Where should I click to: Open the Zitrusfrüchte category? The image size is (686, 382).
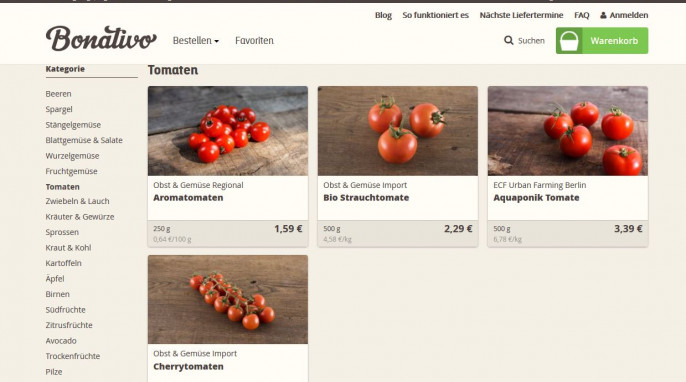coord(69,326)
